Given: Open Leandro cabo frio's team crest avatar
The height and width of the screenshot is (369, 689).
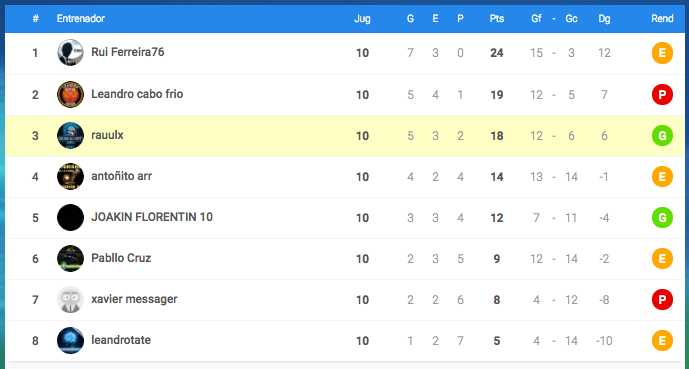Looking at the screenshot, I should (70, 94).
